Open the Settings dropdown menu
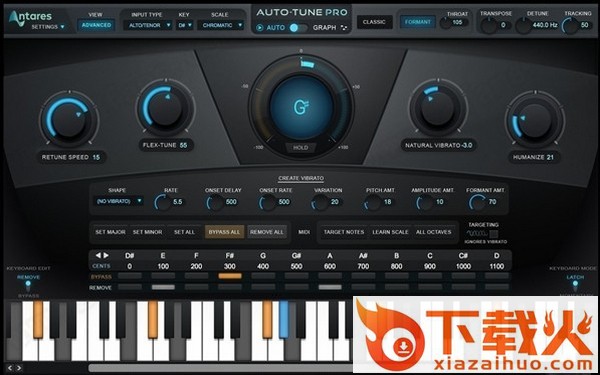This screenshot has height=375, width=600. [x=48, y=27]
